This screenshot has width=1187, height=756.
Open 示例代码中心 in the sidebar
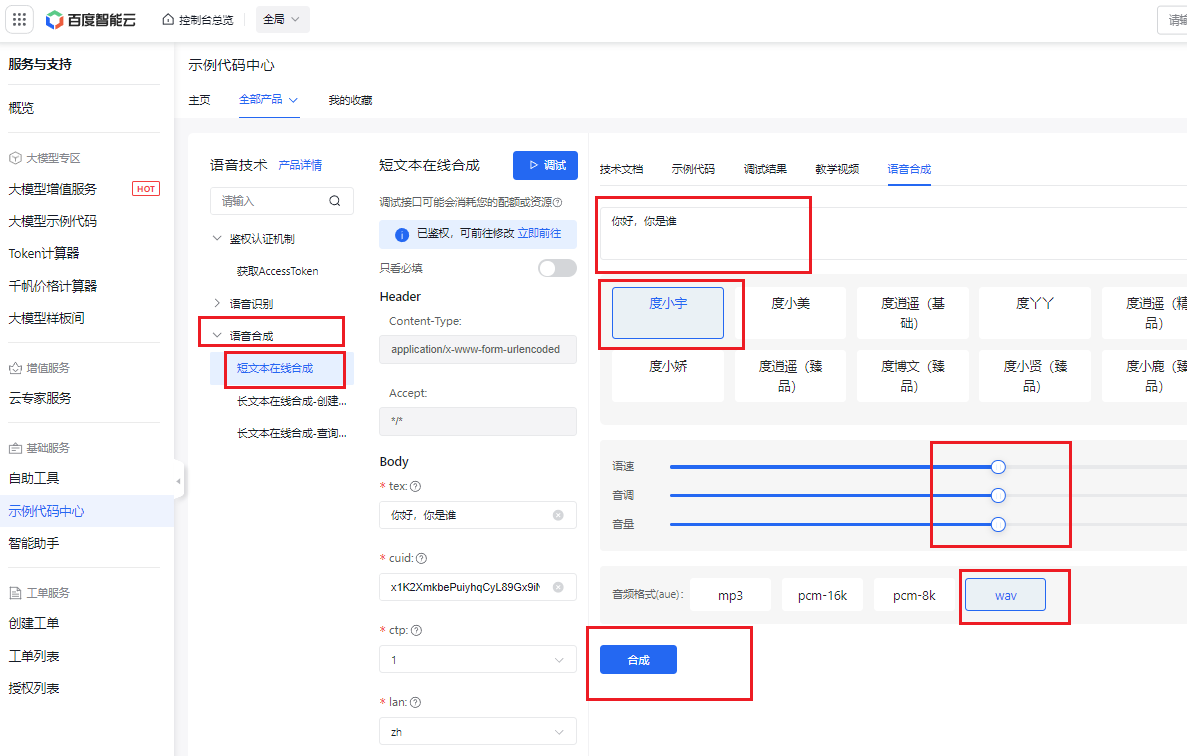tap(46, 512)
